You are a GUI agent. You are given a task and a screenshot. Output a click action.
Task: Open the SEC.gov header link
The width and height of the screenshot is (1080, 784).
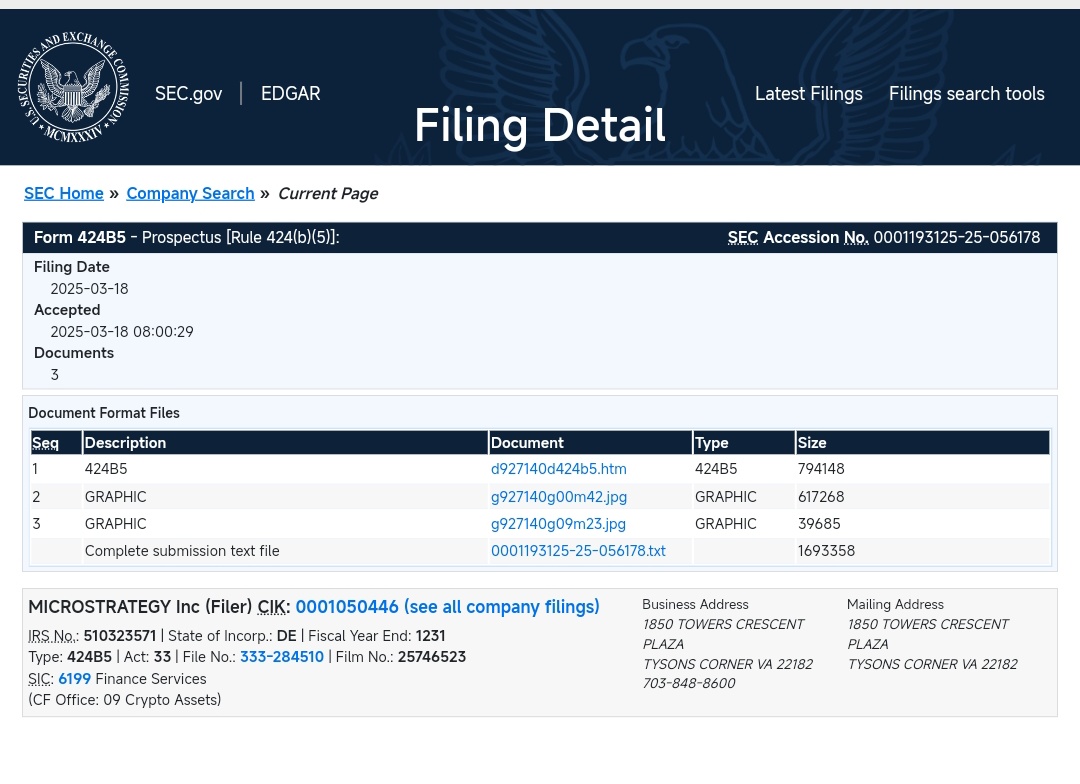click(x=188, y=94)
